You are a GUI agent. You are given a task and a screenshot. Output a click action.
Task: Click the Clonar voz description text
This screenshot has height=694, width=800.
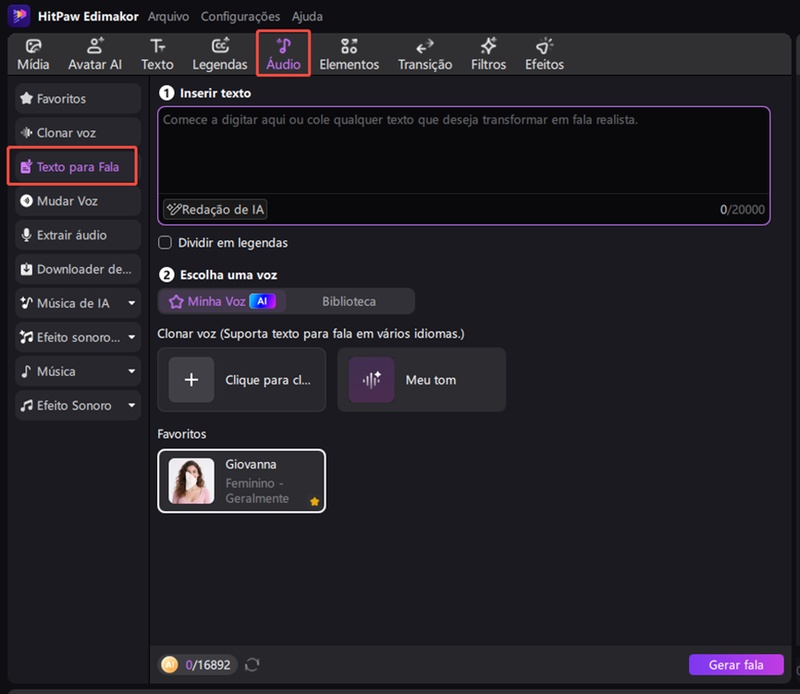311,334
